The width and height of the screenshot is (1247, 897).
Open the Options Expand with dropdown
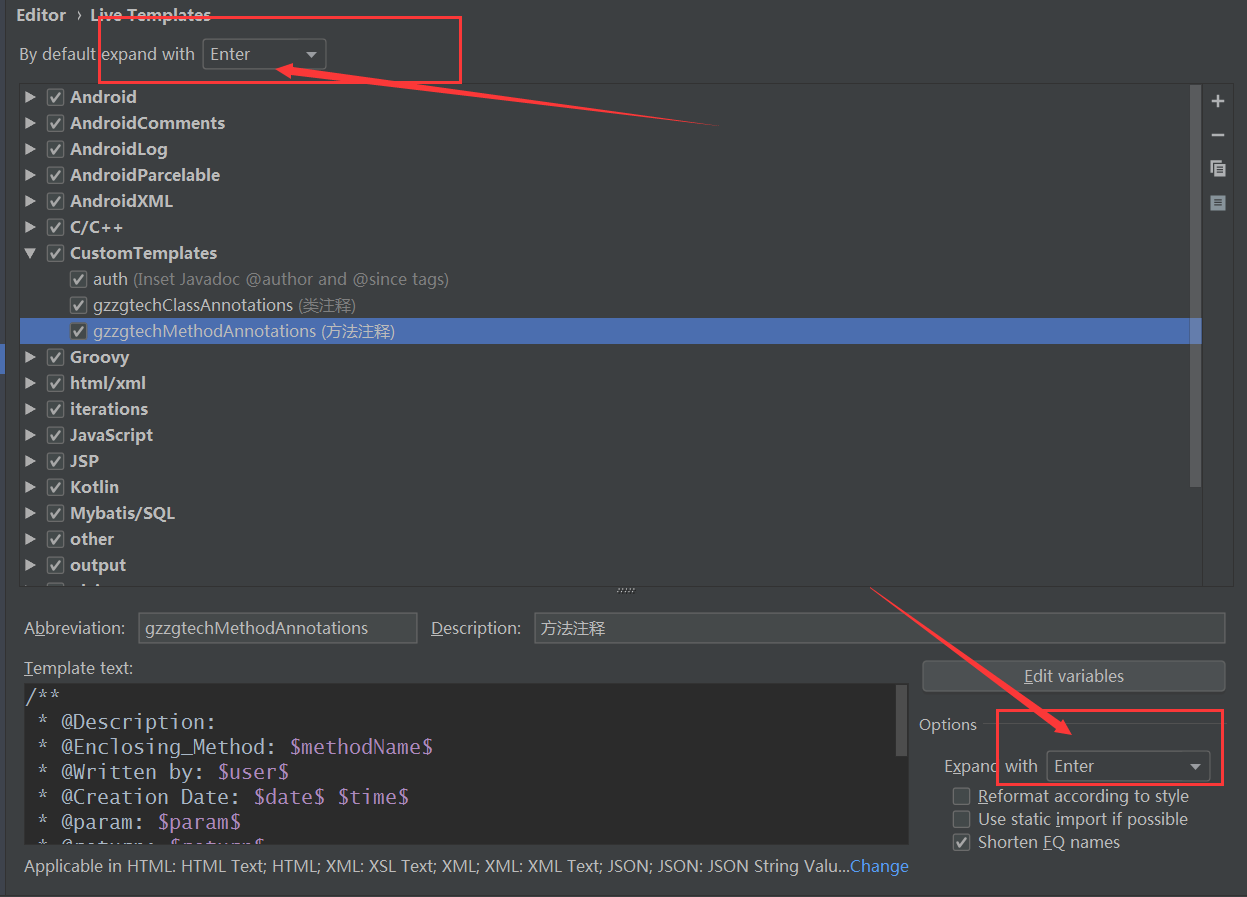[x=1128, y=766]
